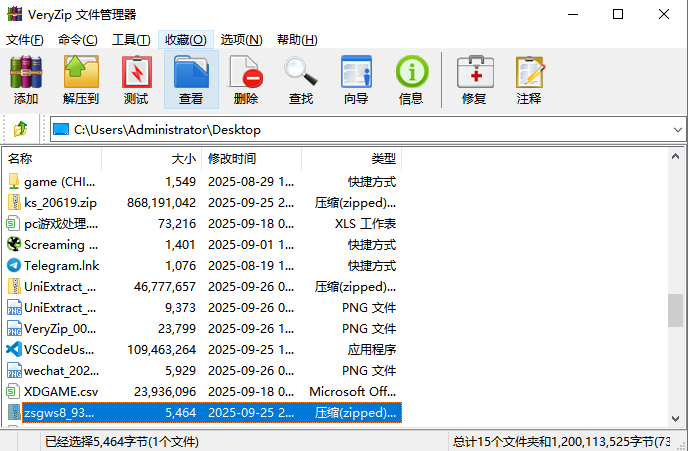This screenshot has width=688, height=451.
Task: Open the 文件(F) menu
Action: pos(25,40)
